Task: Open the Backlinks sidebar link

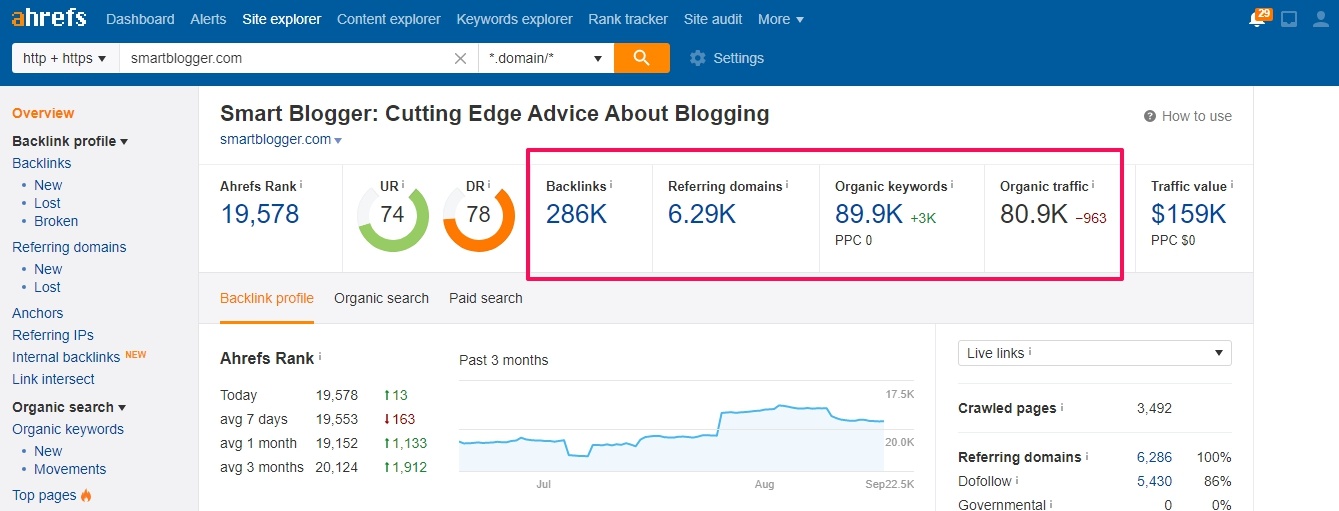Action: 42,163
